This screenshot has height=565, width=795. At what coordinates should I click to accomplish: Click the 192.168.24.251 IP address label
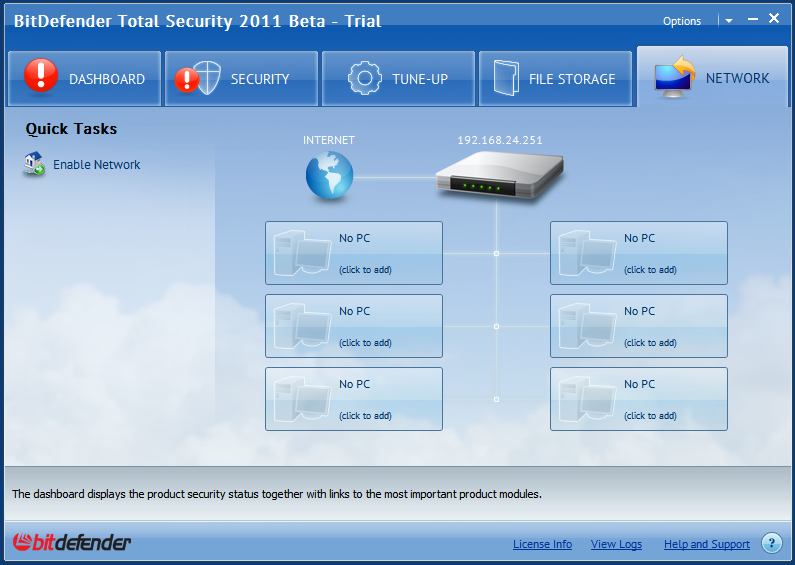[x=500, y=140]
